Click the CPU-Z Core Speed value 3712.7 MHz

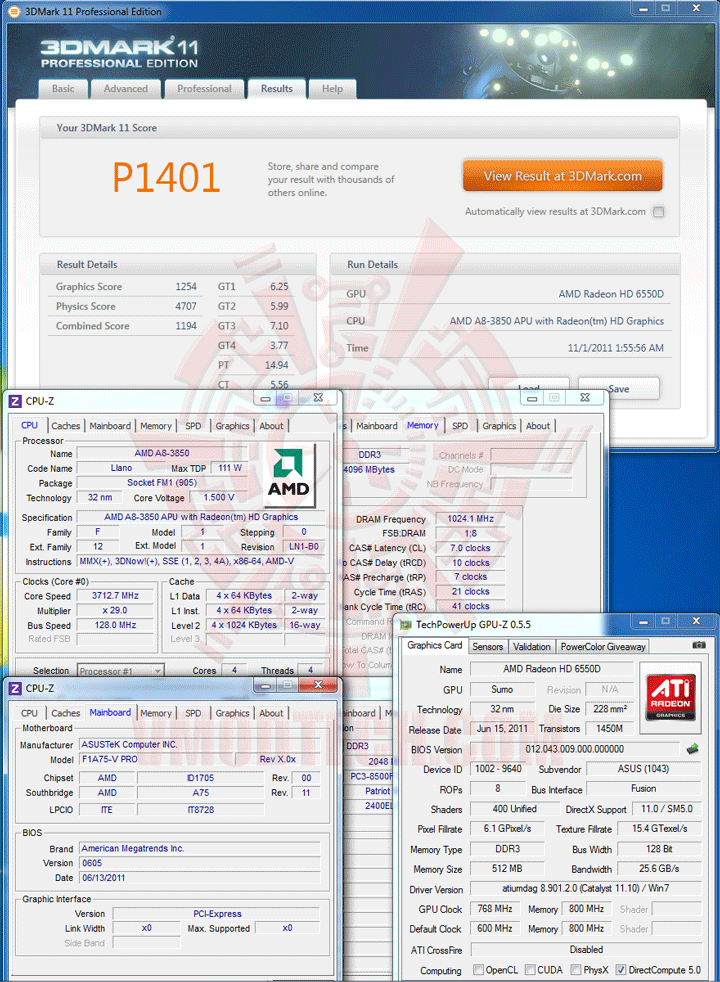pyautogui.click(x=115, y=596)
